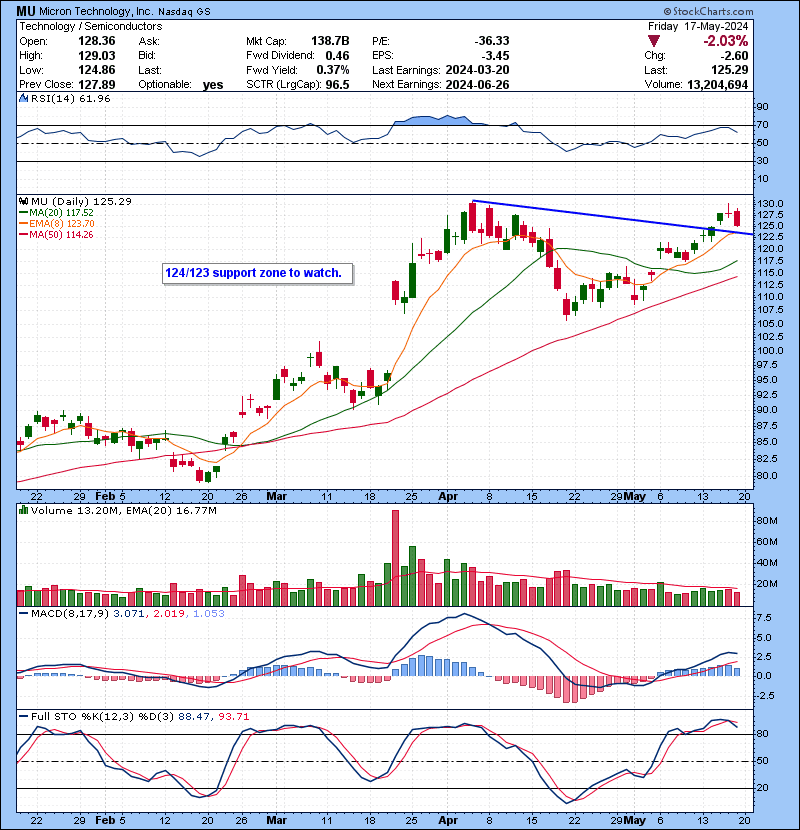Click the 130.0 price axis label
Image resolution: width=800 pixels, height=830 pixels.
point(770,204)
